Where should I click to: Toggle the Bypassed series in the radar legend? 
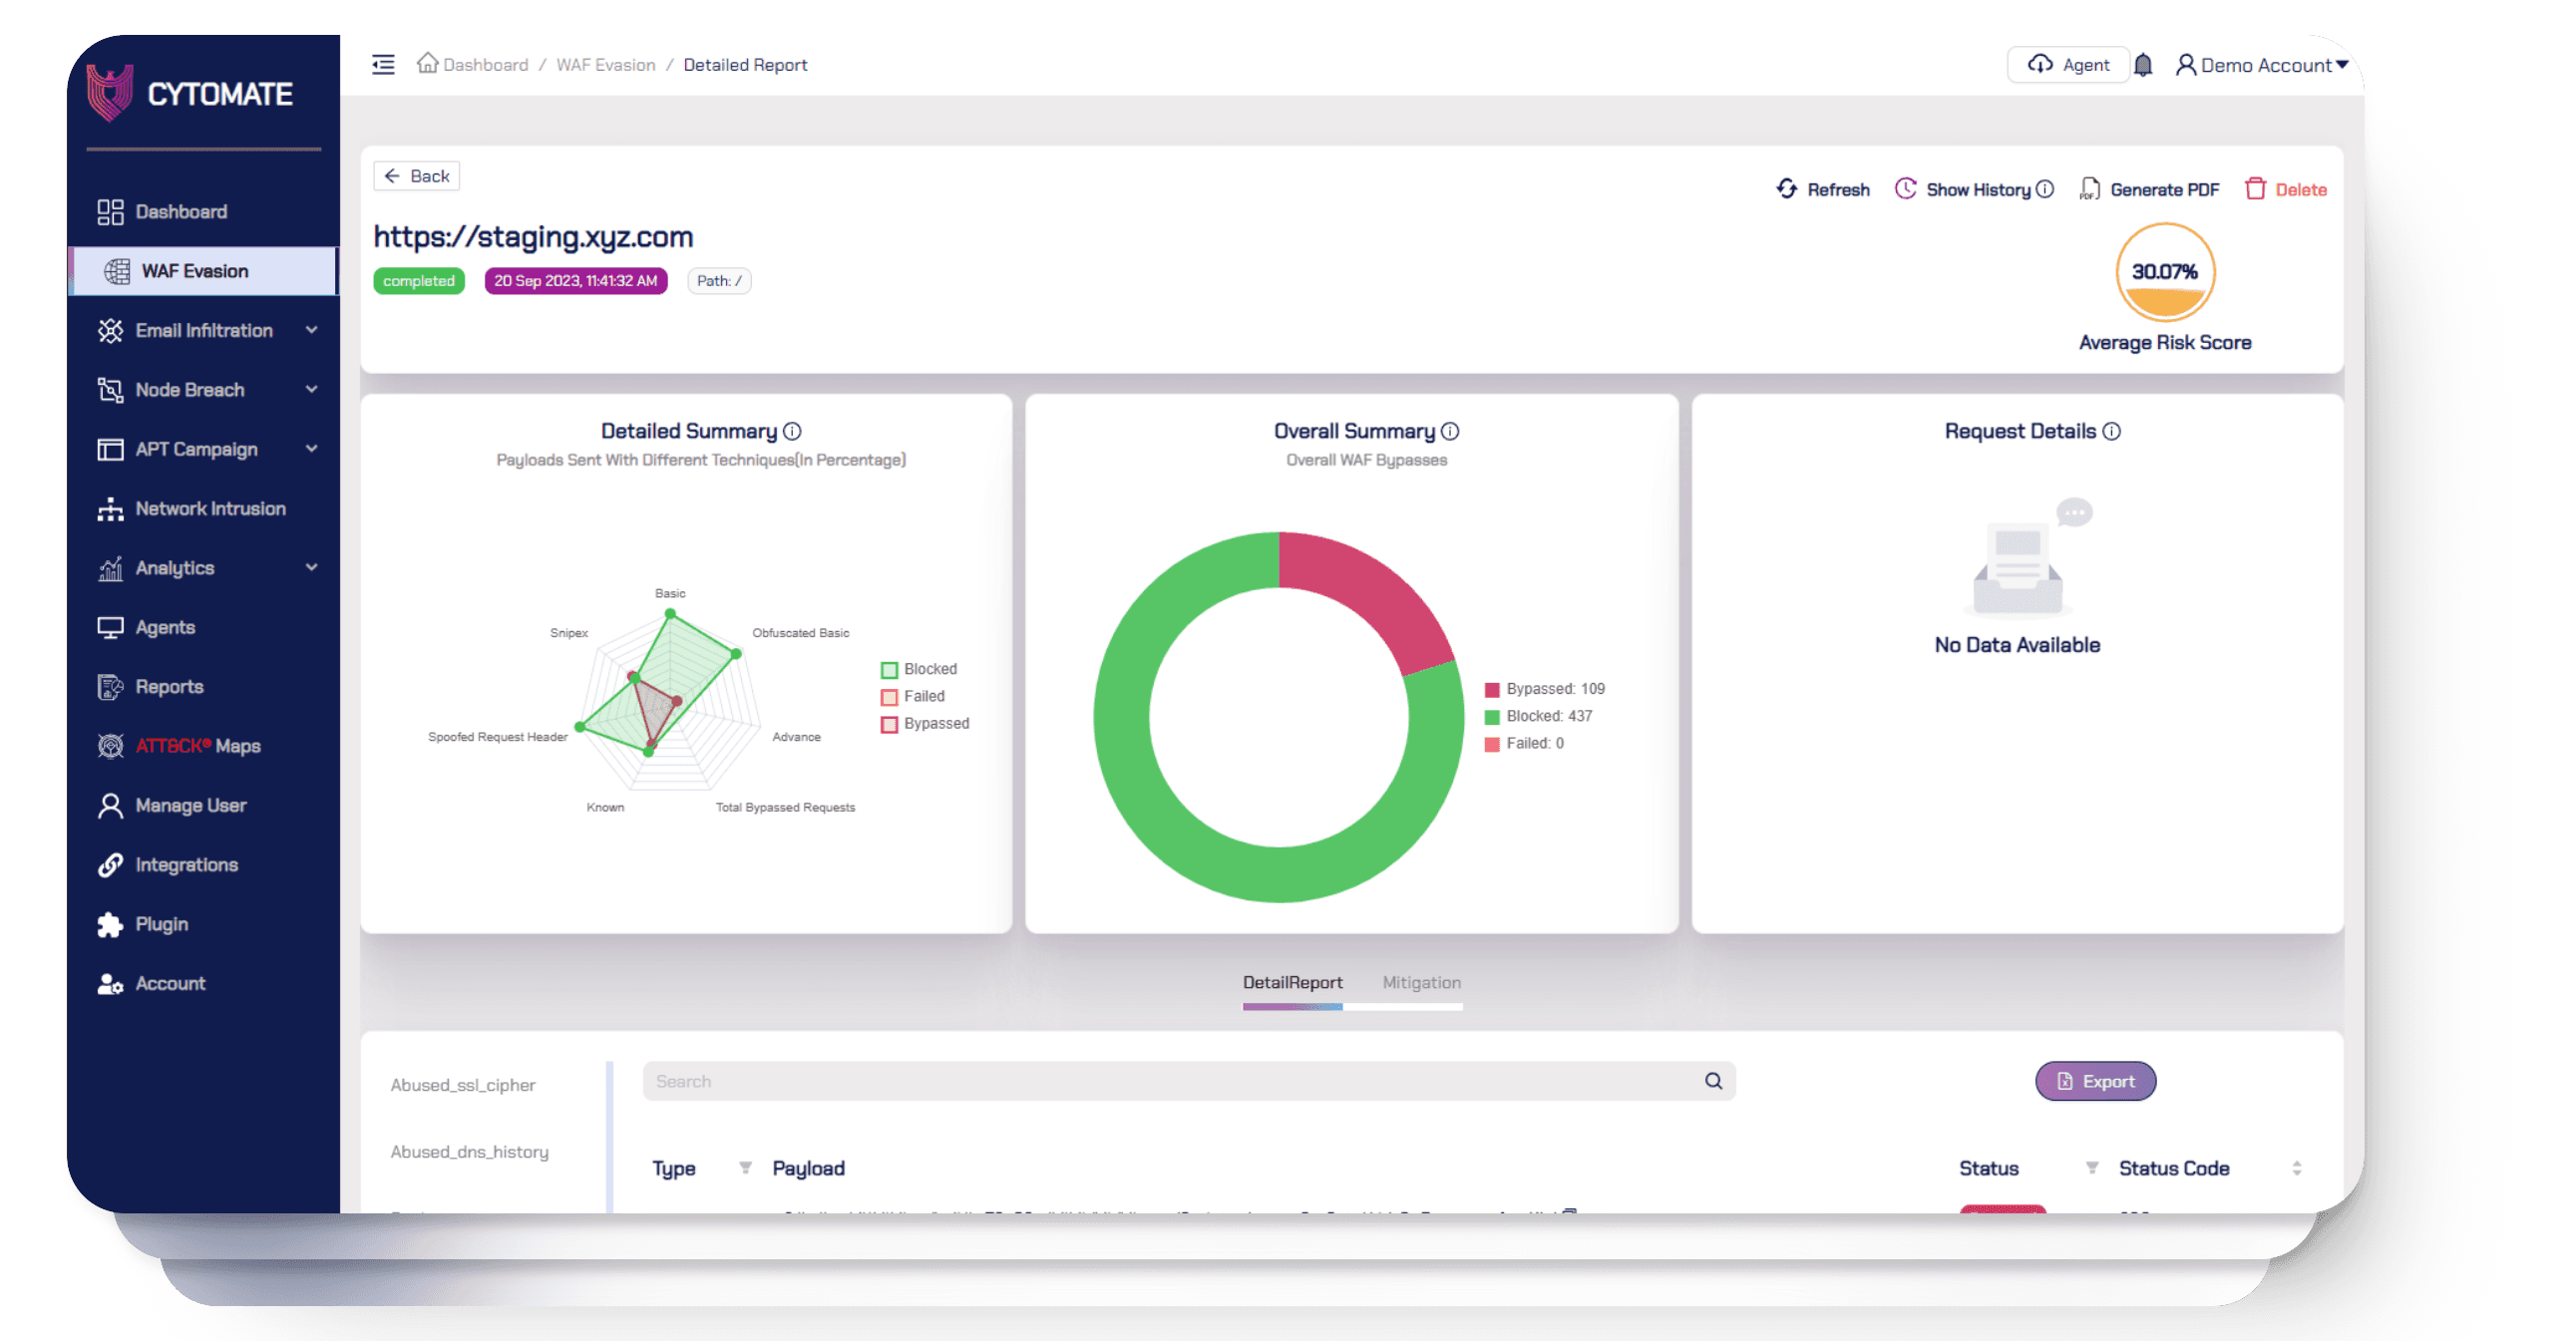(x=925, y=723)
